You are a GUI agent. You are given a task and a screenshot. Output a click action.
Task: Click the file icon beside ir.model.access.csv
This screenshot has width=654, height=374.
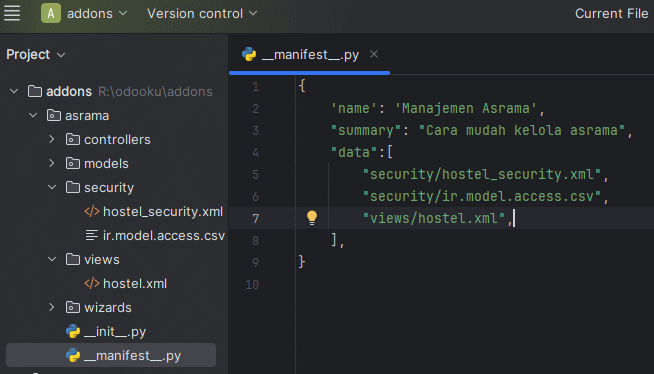click(92, 236)
